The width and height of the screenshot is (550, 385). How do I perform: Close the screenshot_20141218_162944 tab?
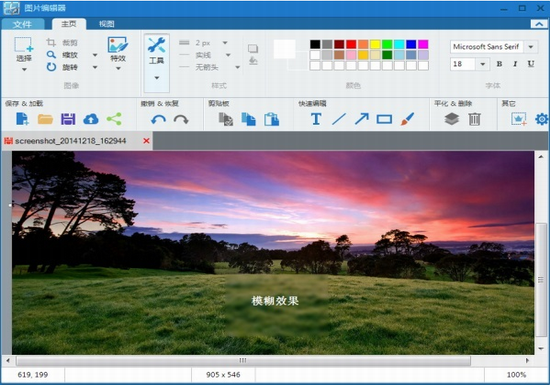(x=146, y=141)
